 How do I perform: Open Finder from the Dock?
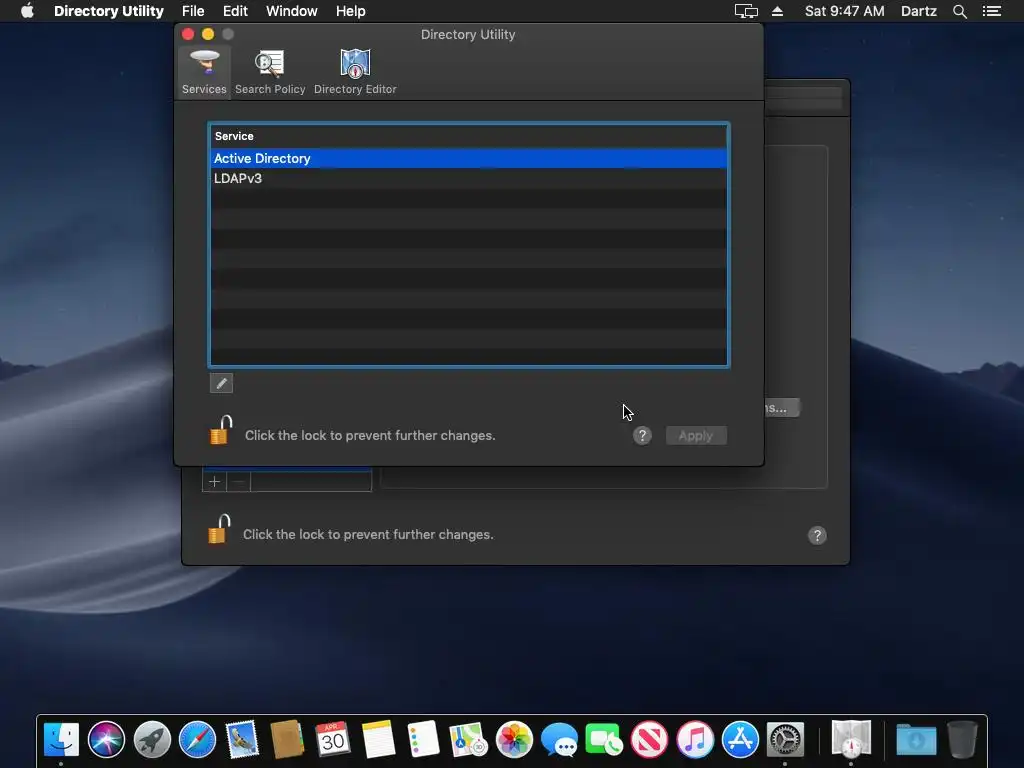[x=61, y=739]
